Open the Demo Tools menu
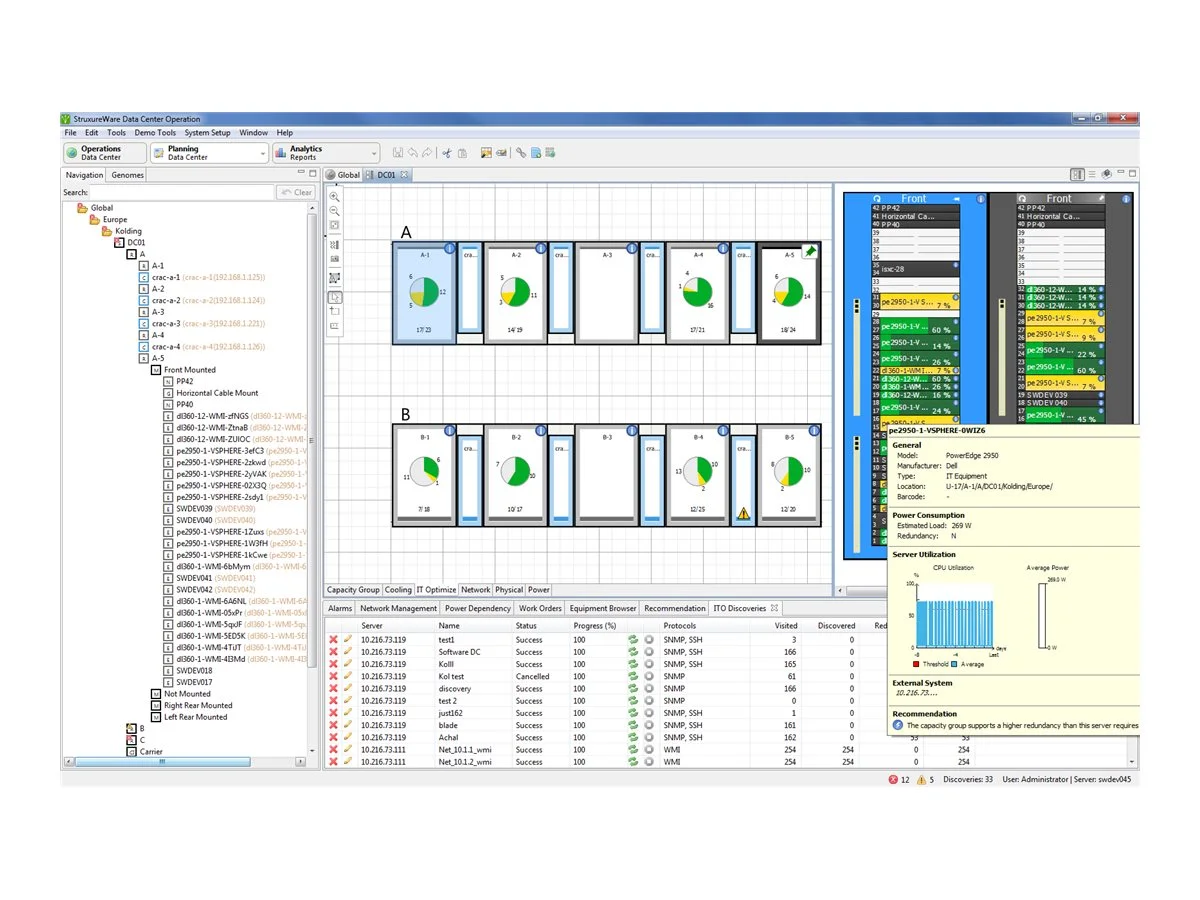 [x=155, y=132]
